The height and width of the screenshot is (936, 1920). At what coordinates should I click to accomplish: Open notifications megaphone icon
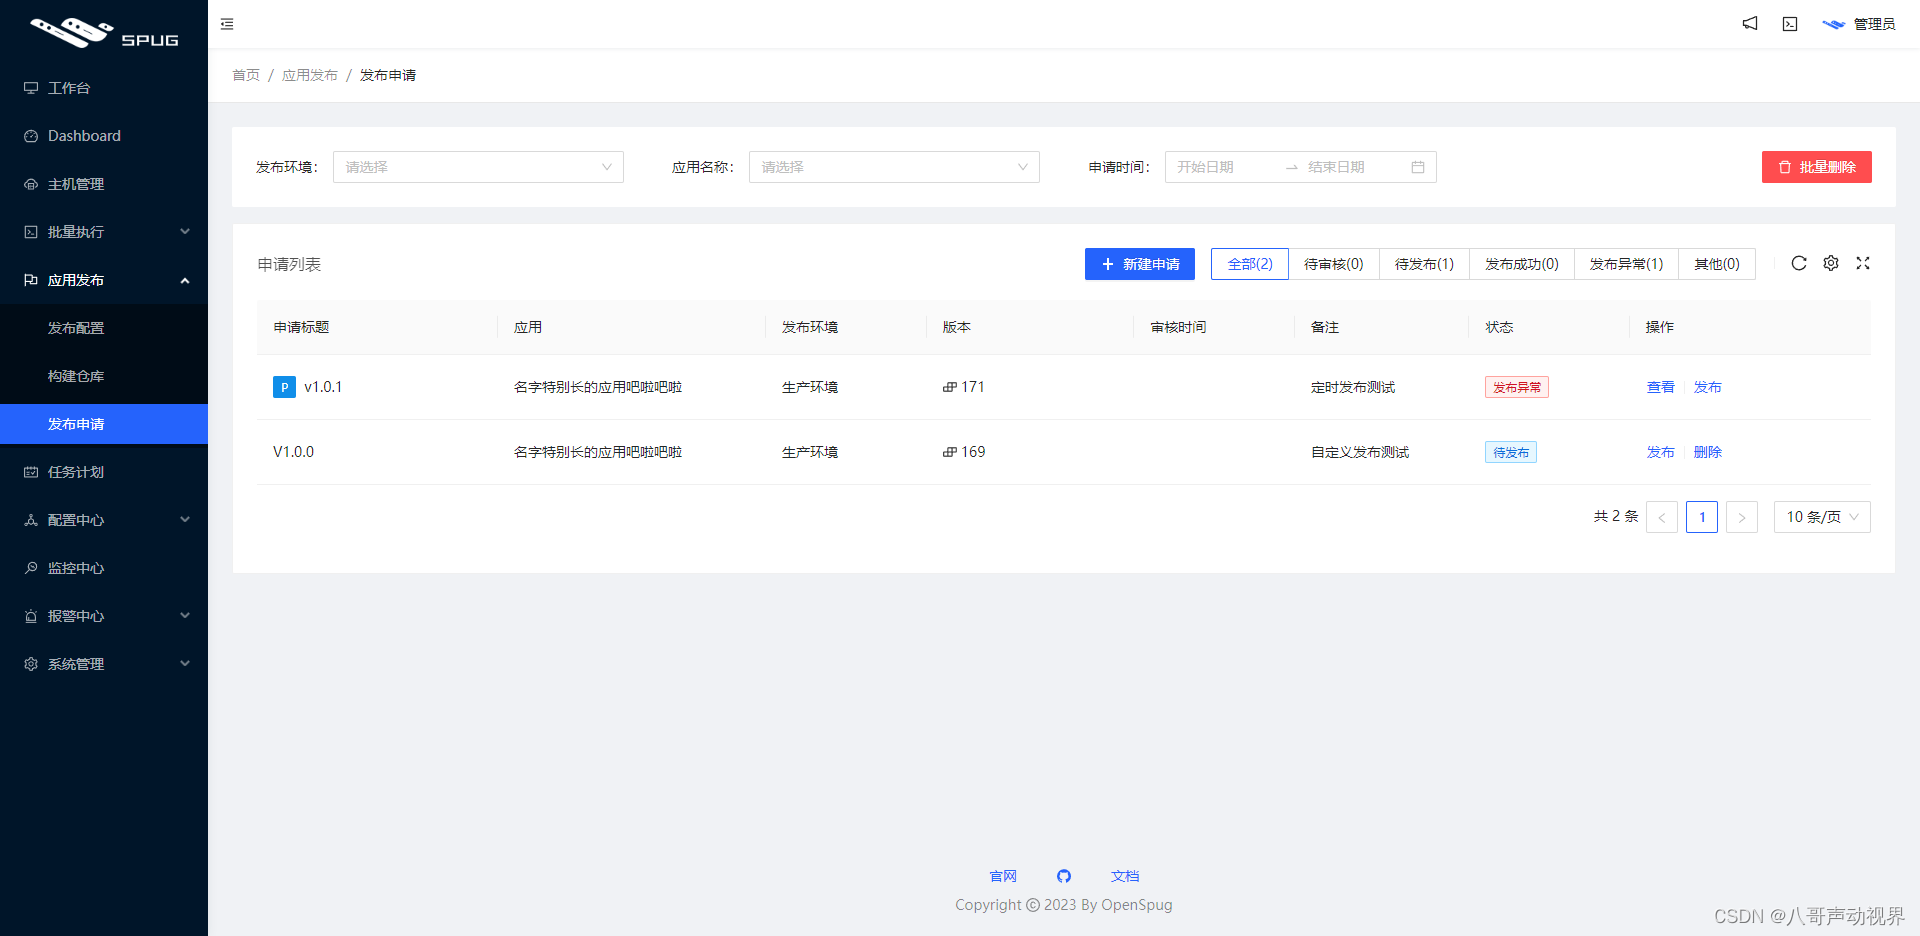[x=1750, y=23]
